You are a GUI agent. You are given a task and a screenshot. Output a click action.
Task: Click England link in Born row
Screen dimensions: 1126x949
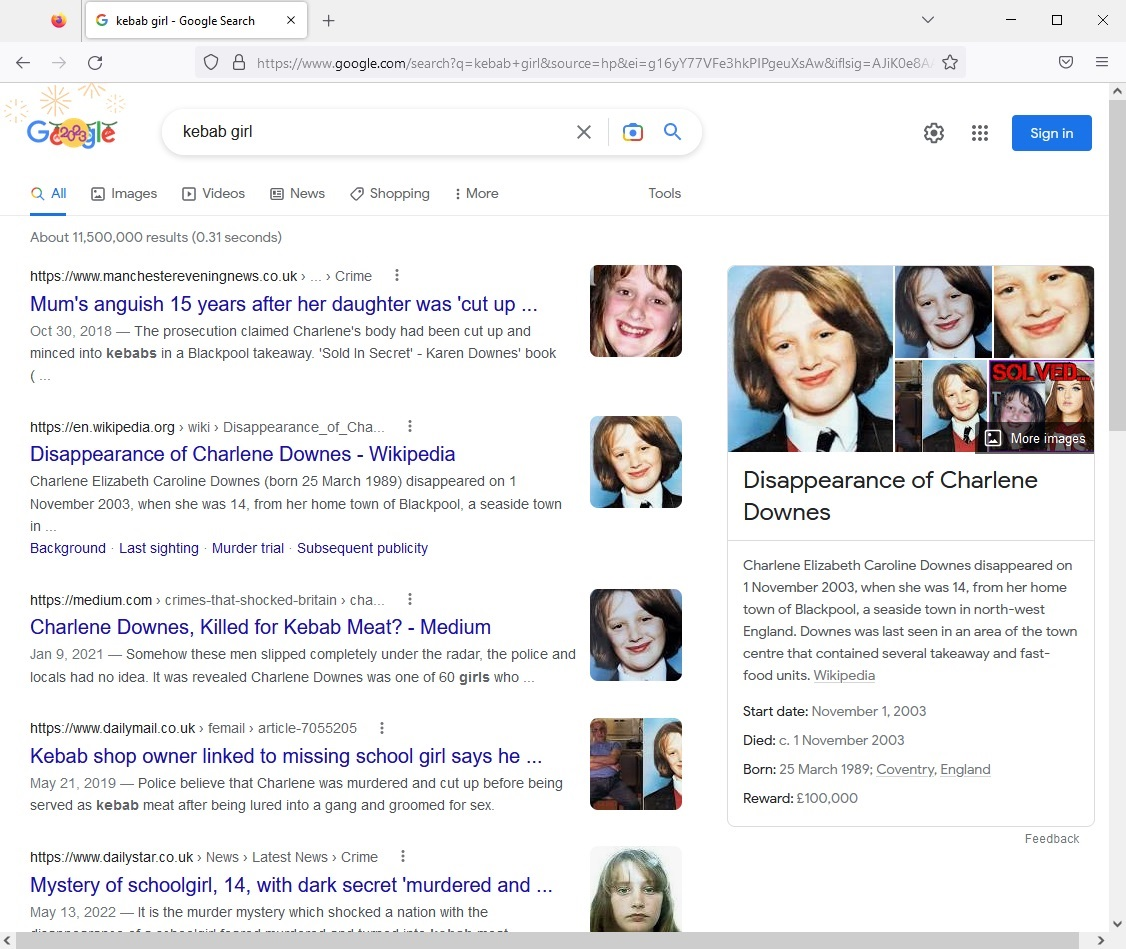[965, 770]
